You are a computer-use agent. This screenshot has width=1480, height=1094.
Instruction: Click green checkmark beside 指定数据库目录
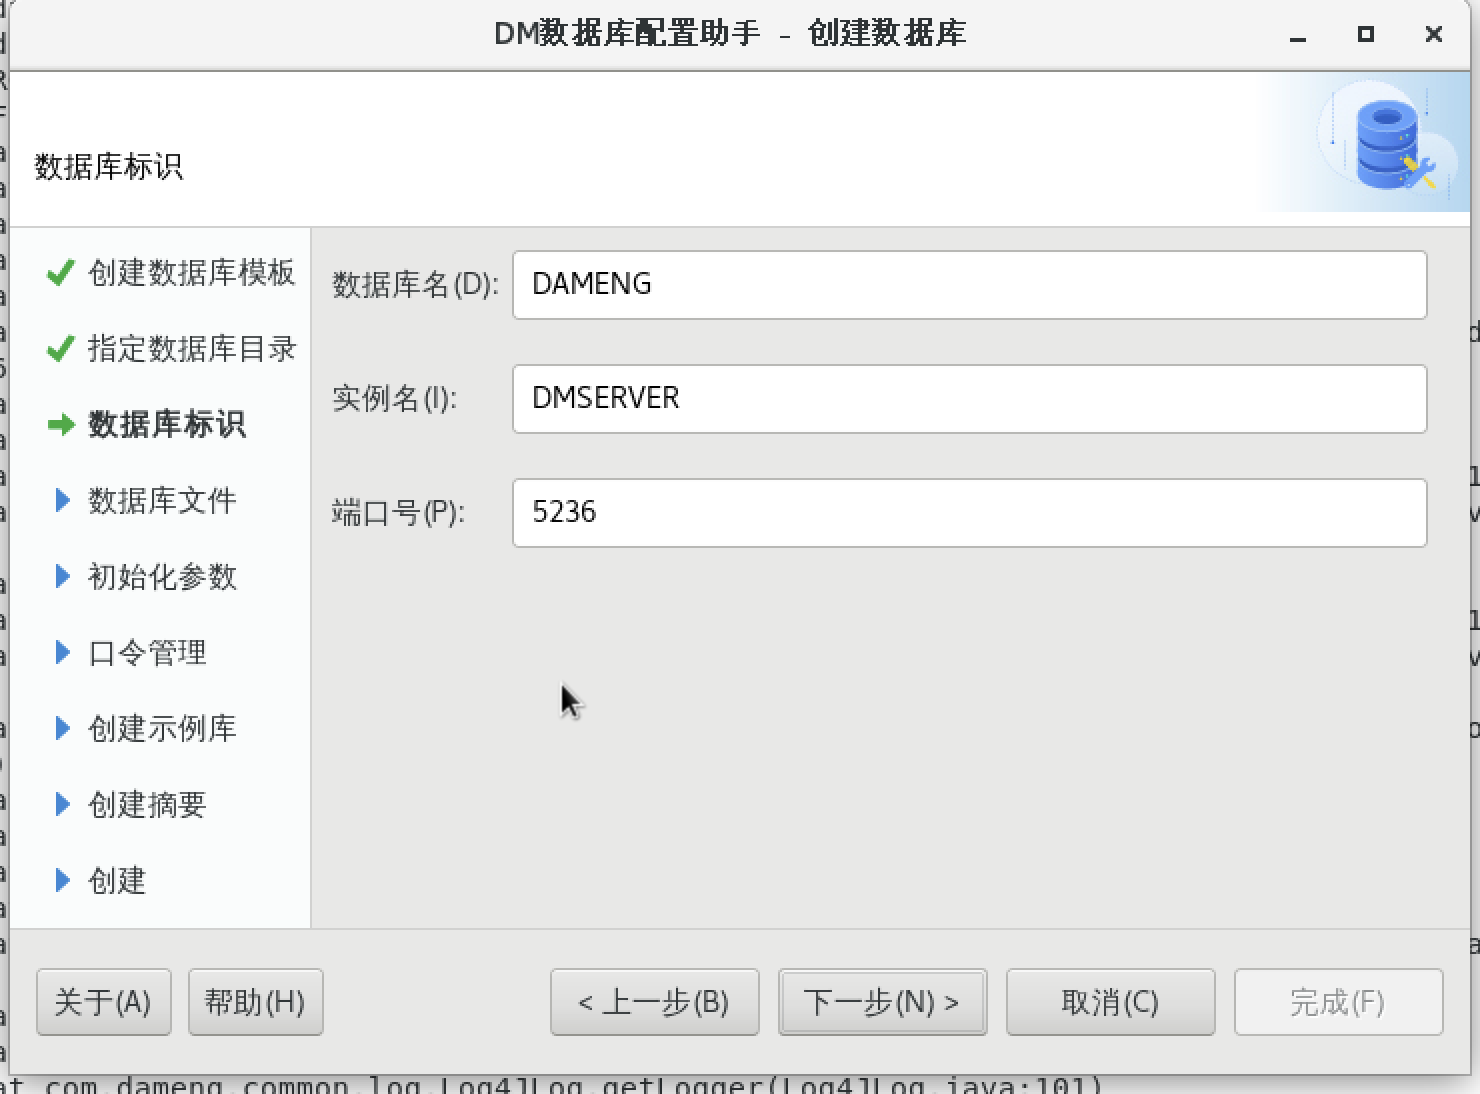[61, 348]
